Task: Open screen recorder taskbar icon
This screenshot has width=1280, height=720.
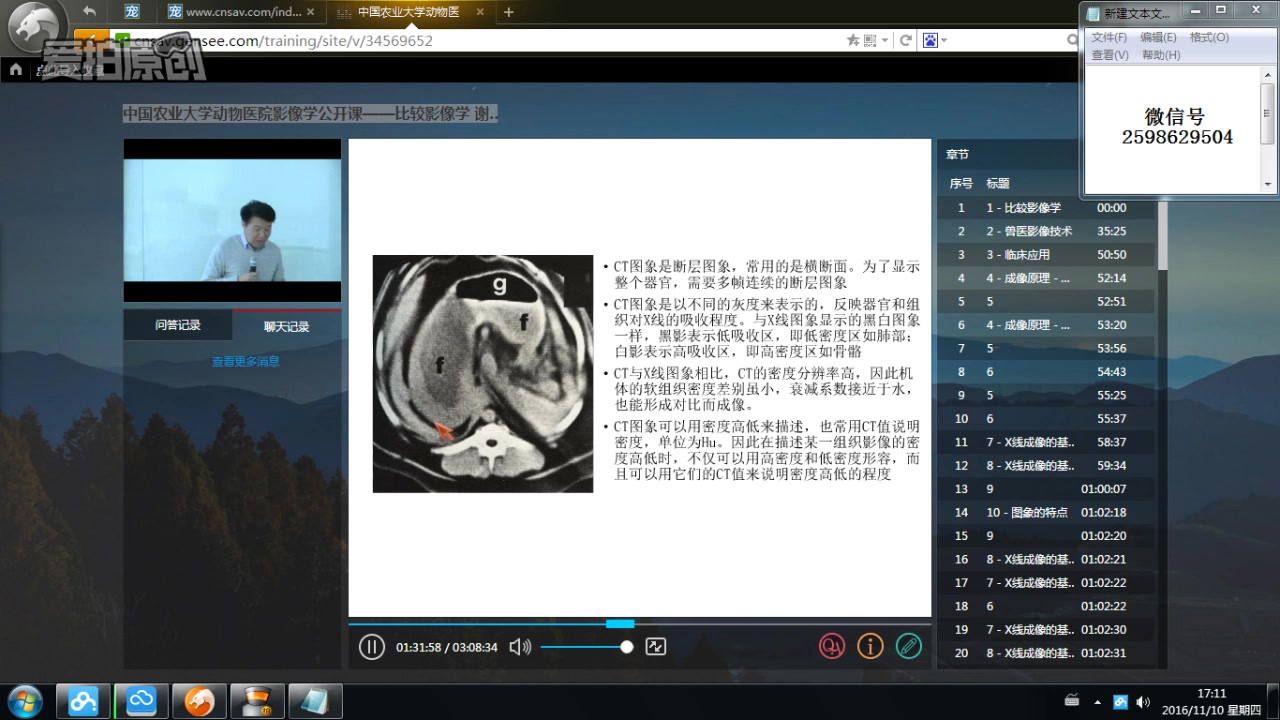Action: 257,701
